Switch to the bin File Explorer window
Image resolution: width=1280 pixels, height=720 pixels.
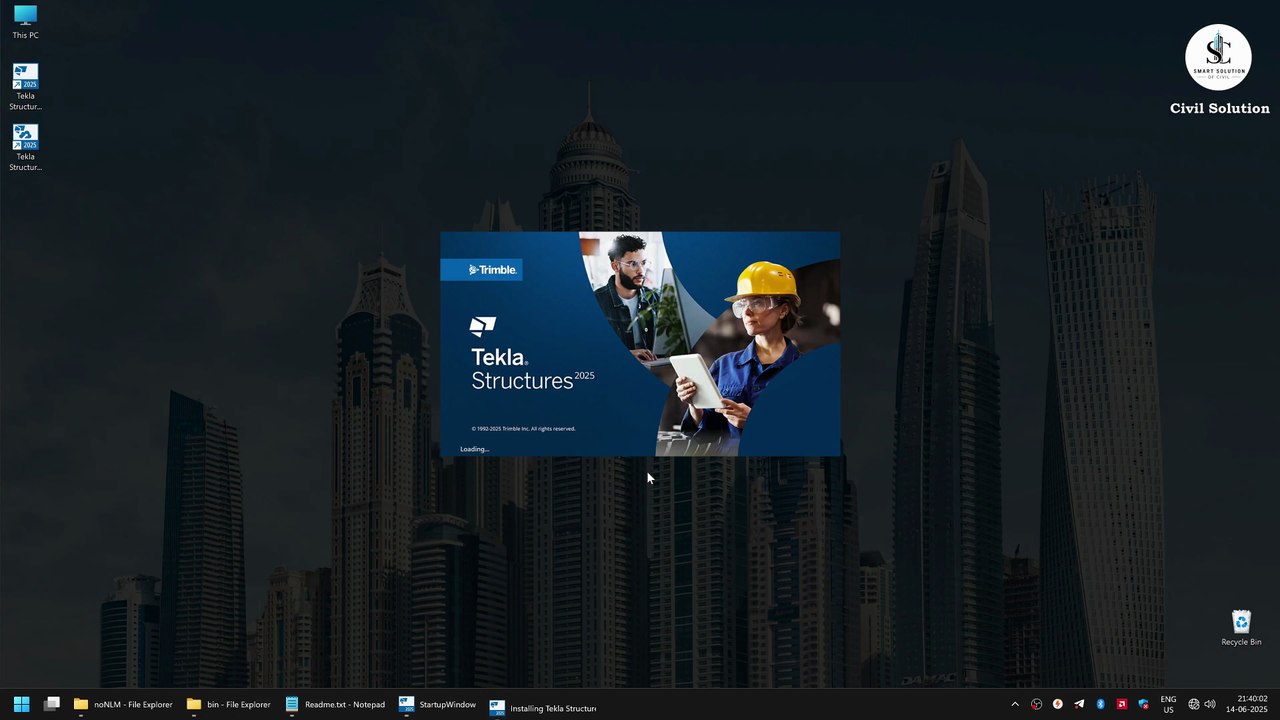pyautogui.click(x=229, y=704)
